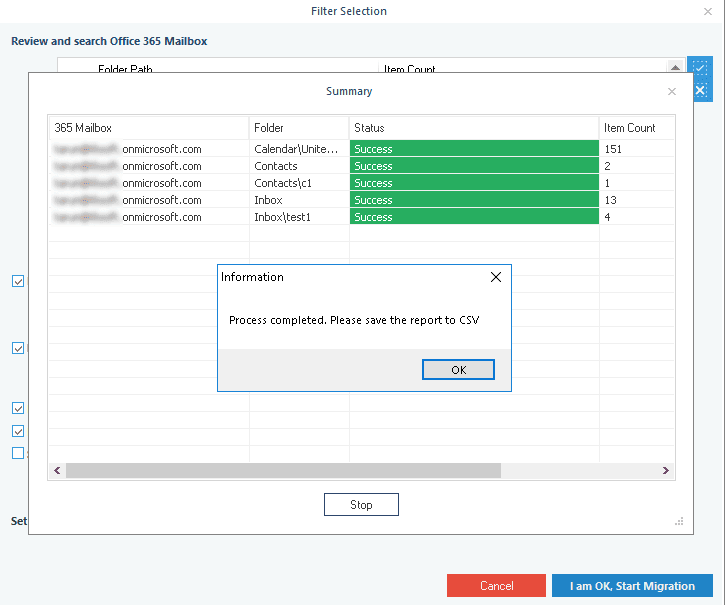Close the Filter Selection window
The height and width of the screenshot is (605, 725).
(x=707, y=12)
